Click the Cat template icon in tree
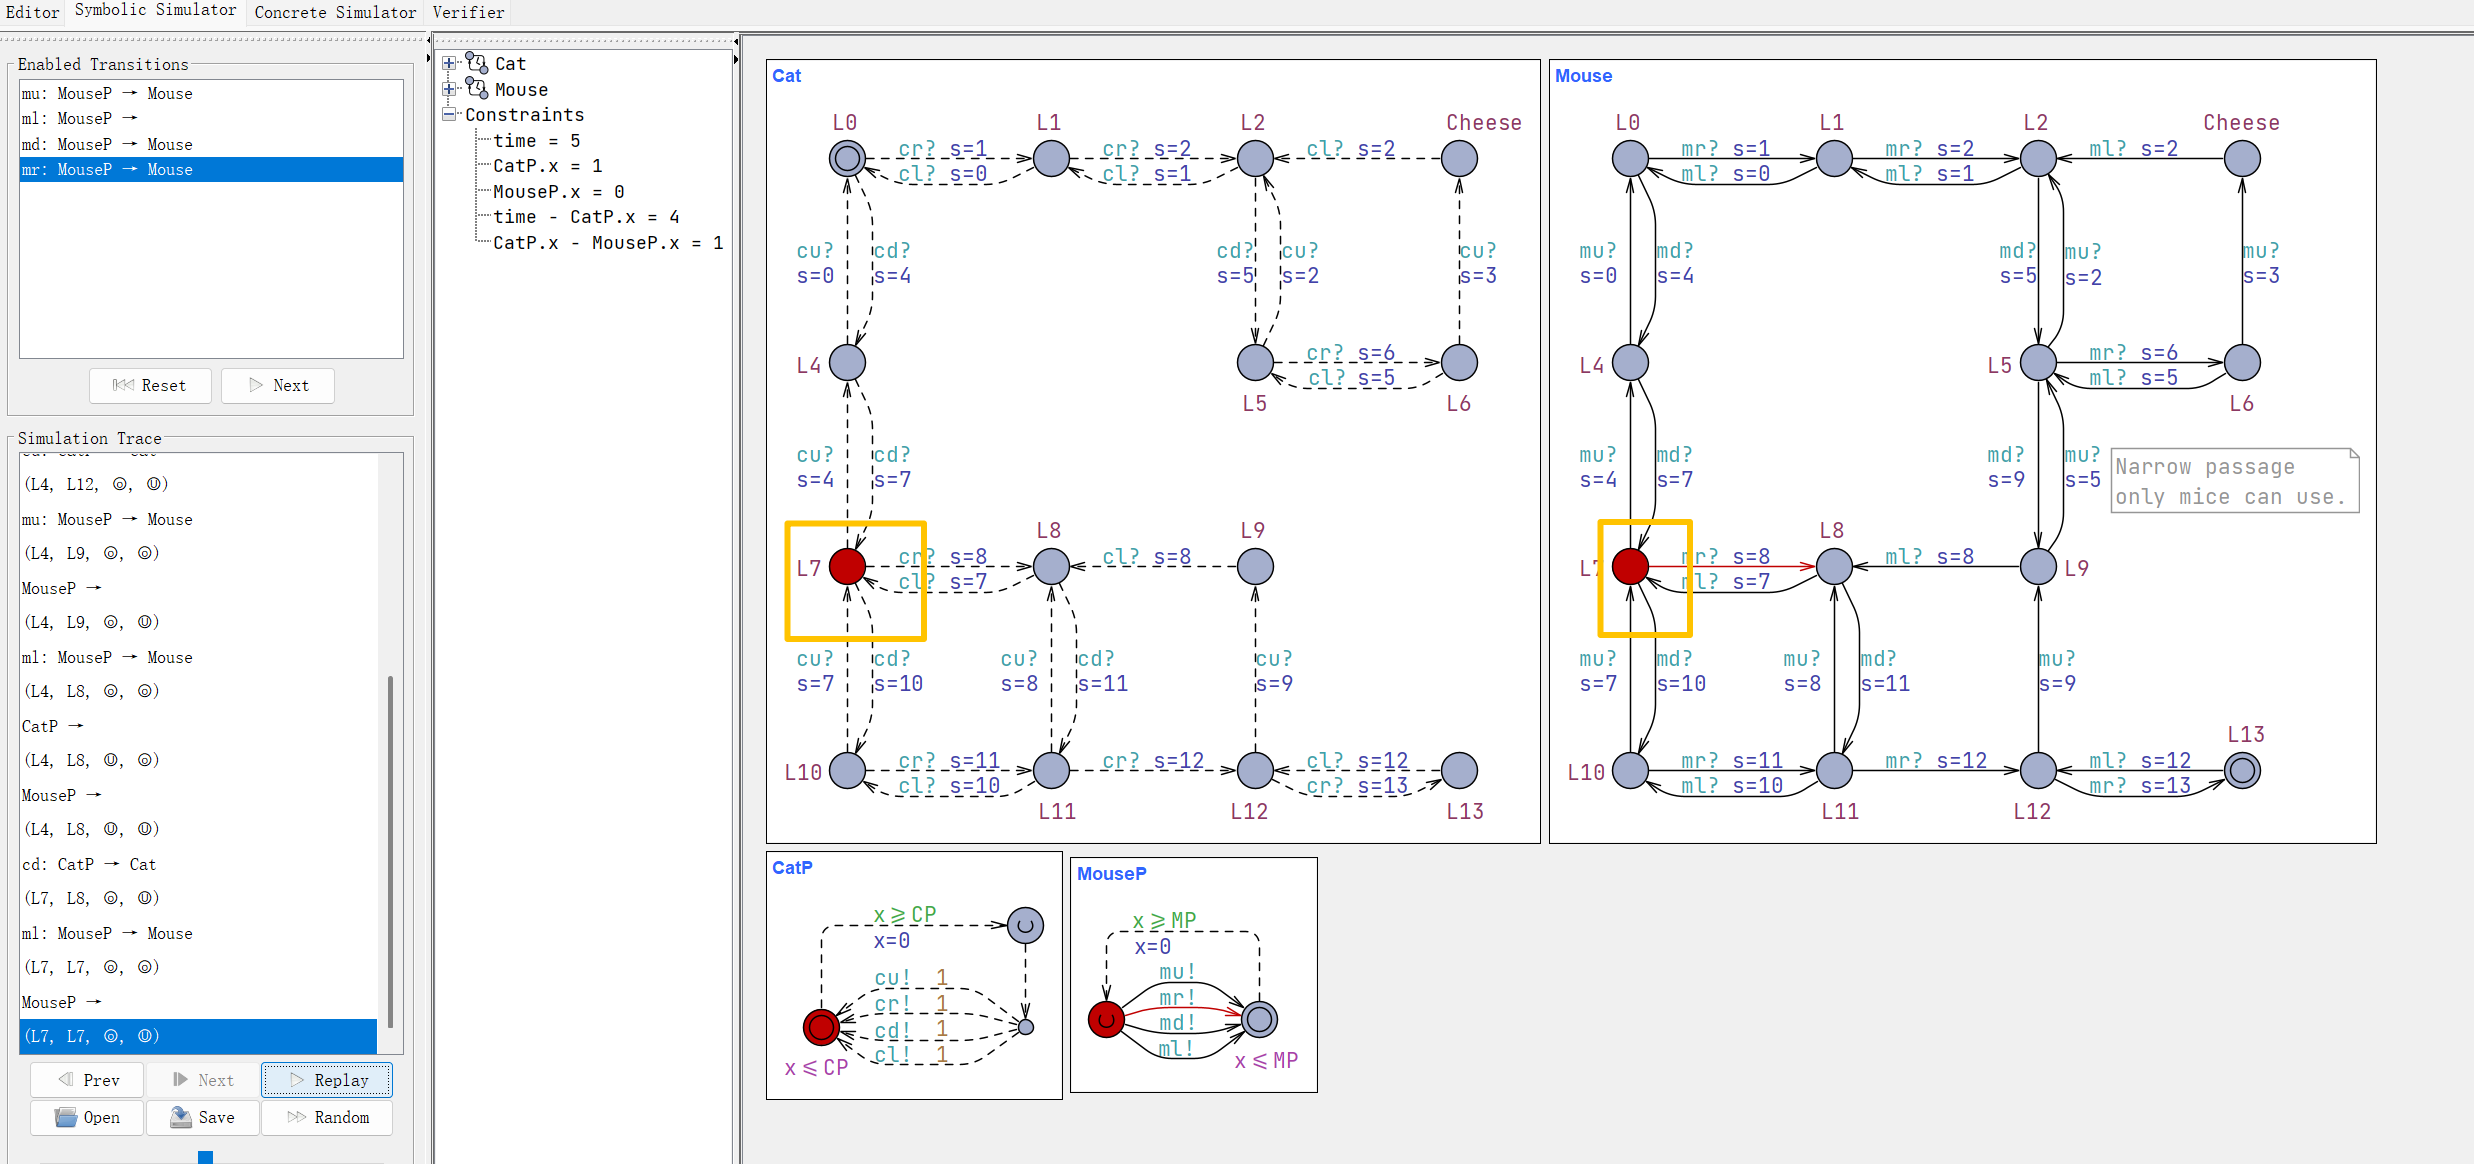The height and width of the screenshot is (1164, 2474). (x=477, y=64)
